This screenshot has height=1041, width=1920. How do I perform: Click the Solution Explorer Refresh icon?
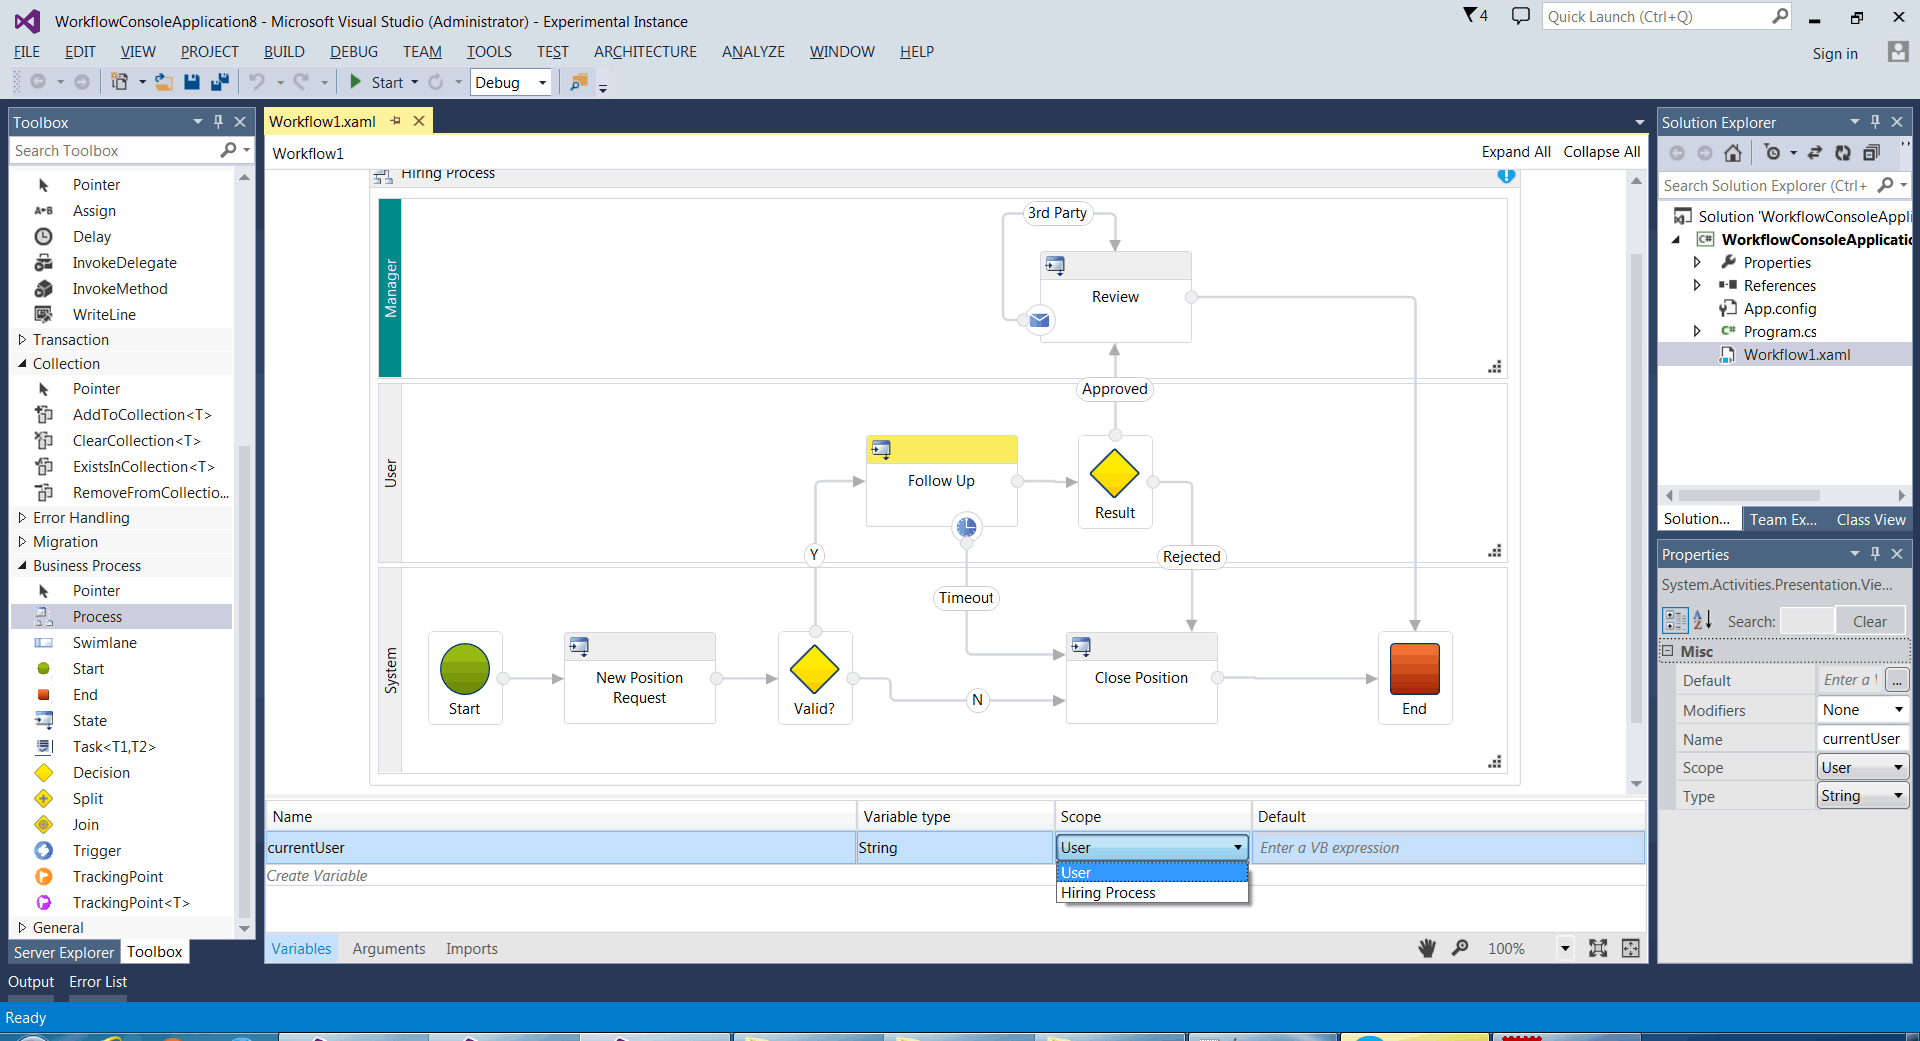1843,153
